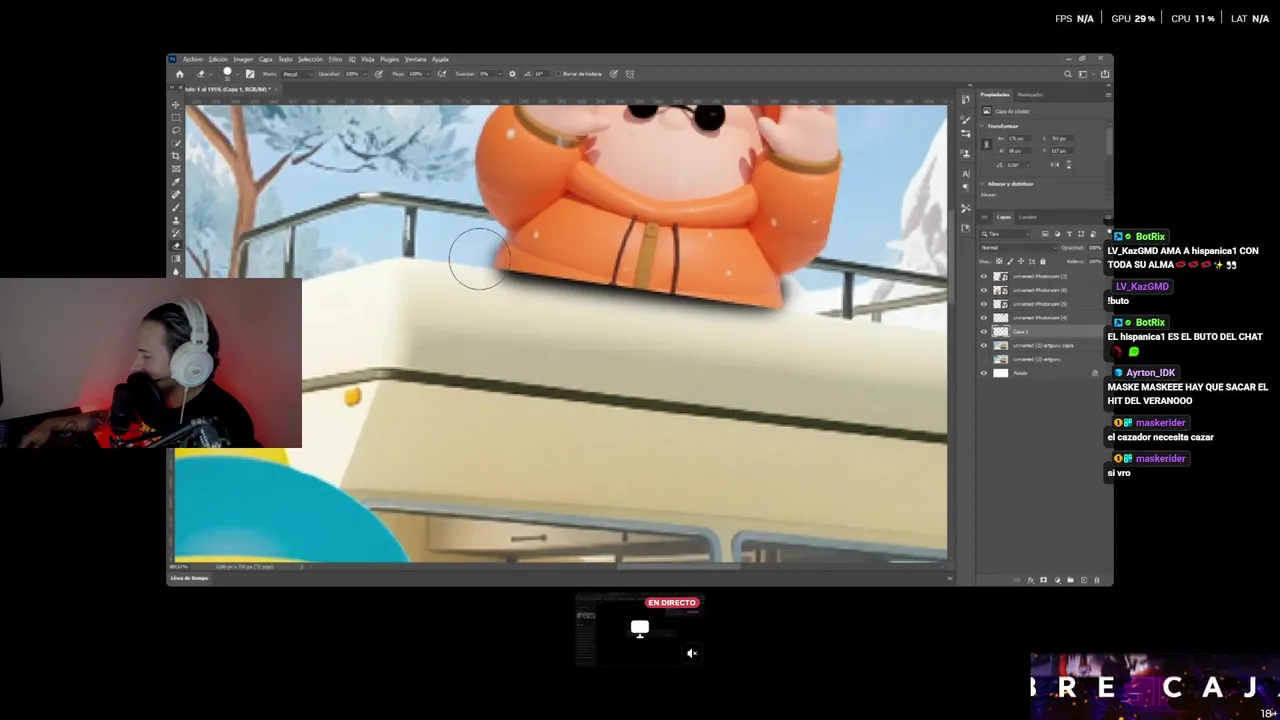Hide the unnamed-Photoroom (4) layer
The width and height of the screenshot is (1280, 720).
983,317
